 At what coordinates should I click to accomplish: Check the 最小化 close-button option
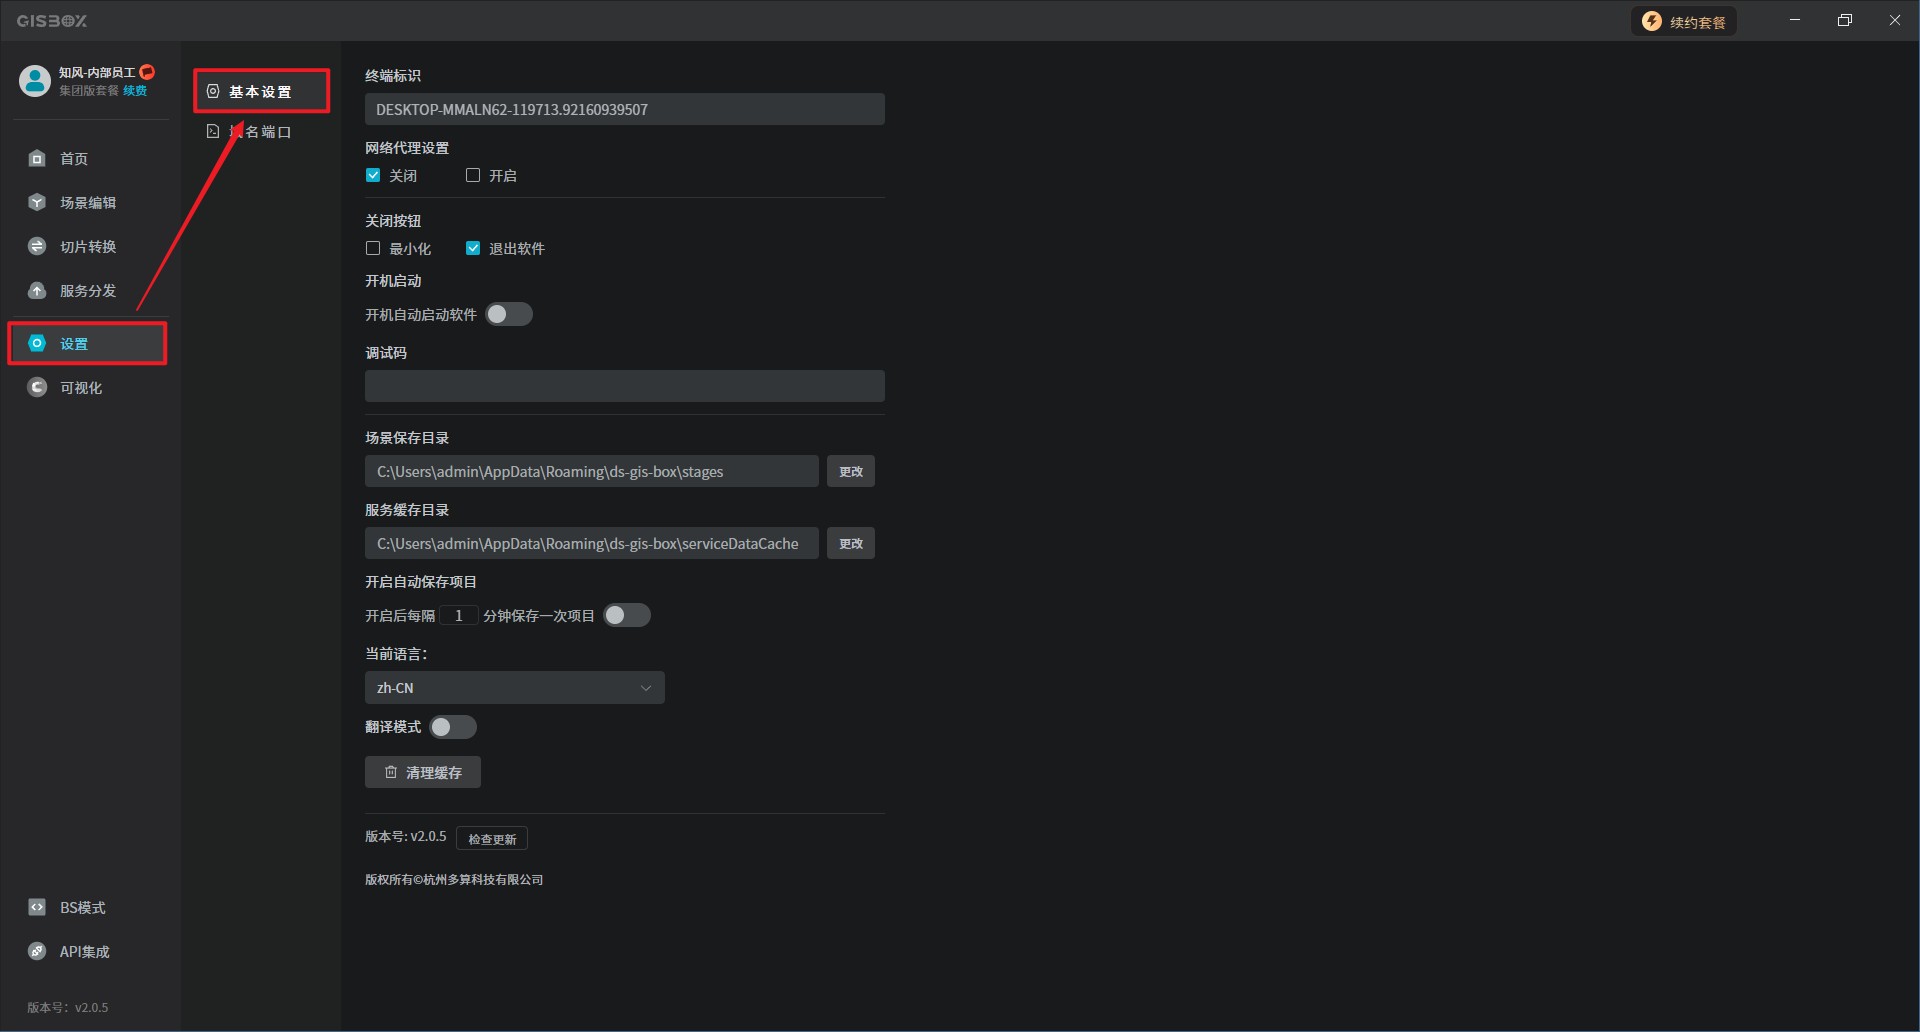coord(373,248)
